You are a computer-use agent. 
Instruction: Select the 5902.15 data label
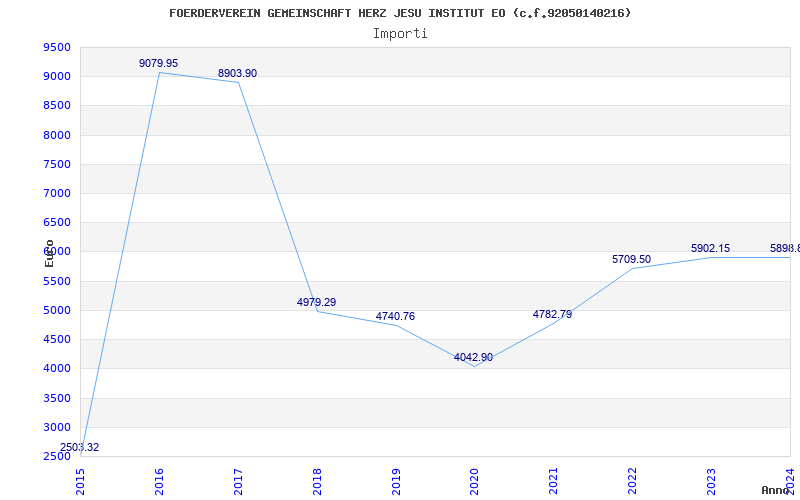point(711,248)
